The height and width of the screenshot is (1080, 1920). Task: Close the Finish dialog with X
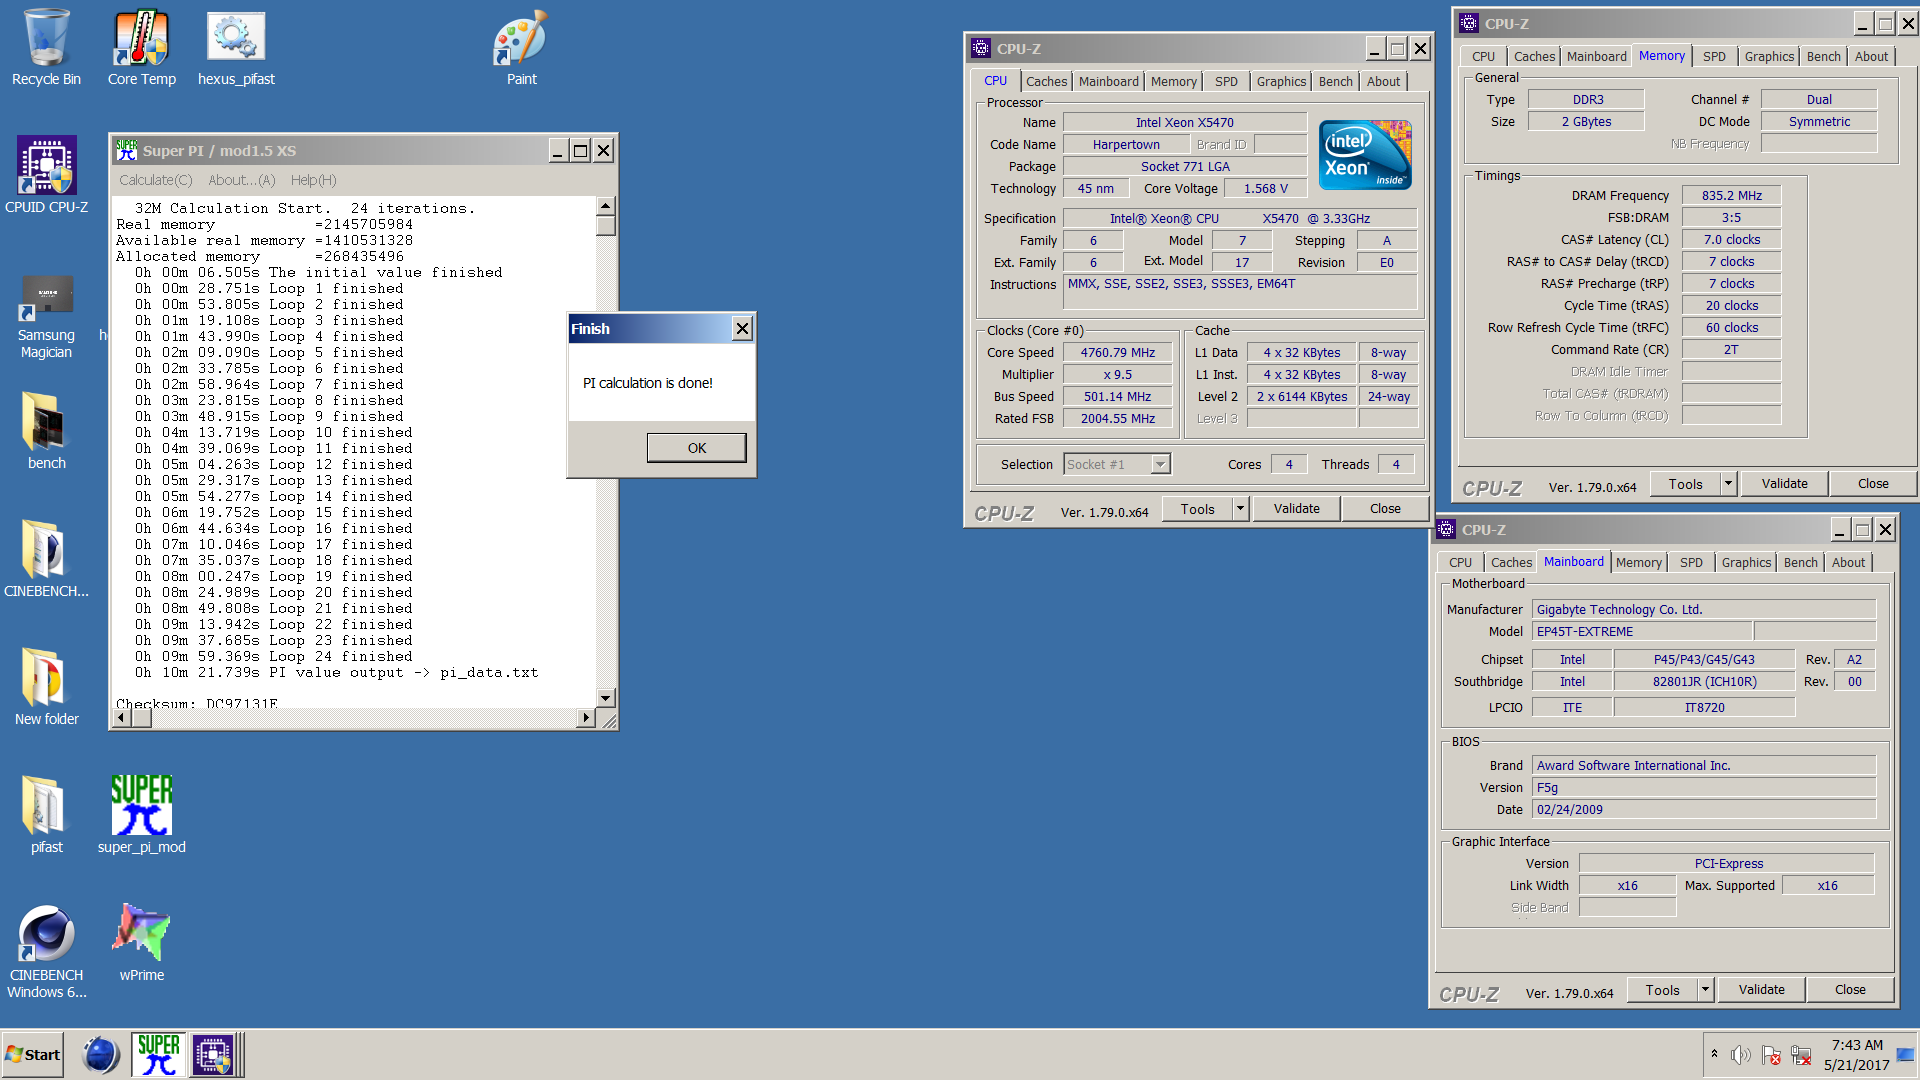coord(742,329)
